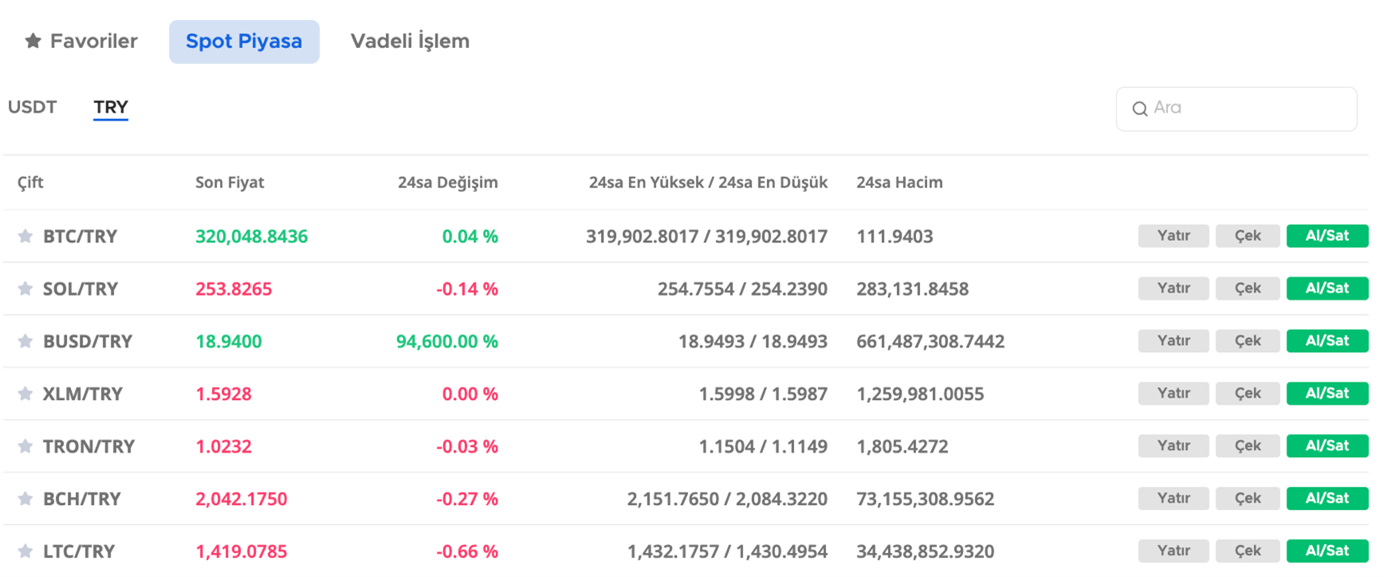Viewport: 1384px width, 577px height.
Task: Toggle BUSD/TRY as a favorite pair
Action: (x=25, y=341)
